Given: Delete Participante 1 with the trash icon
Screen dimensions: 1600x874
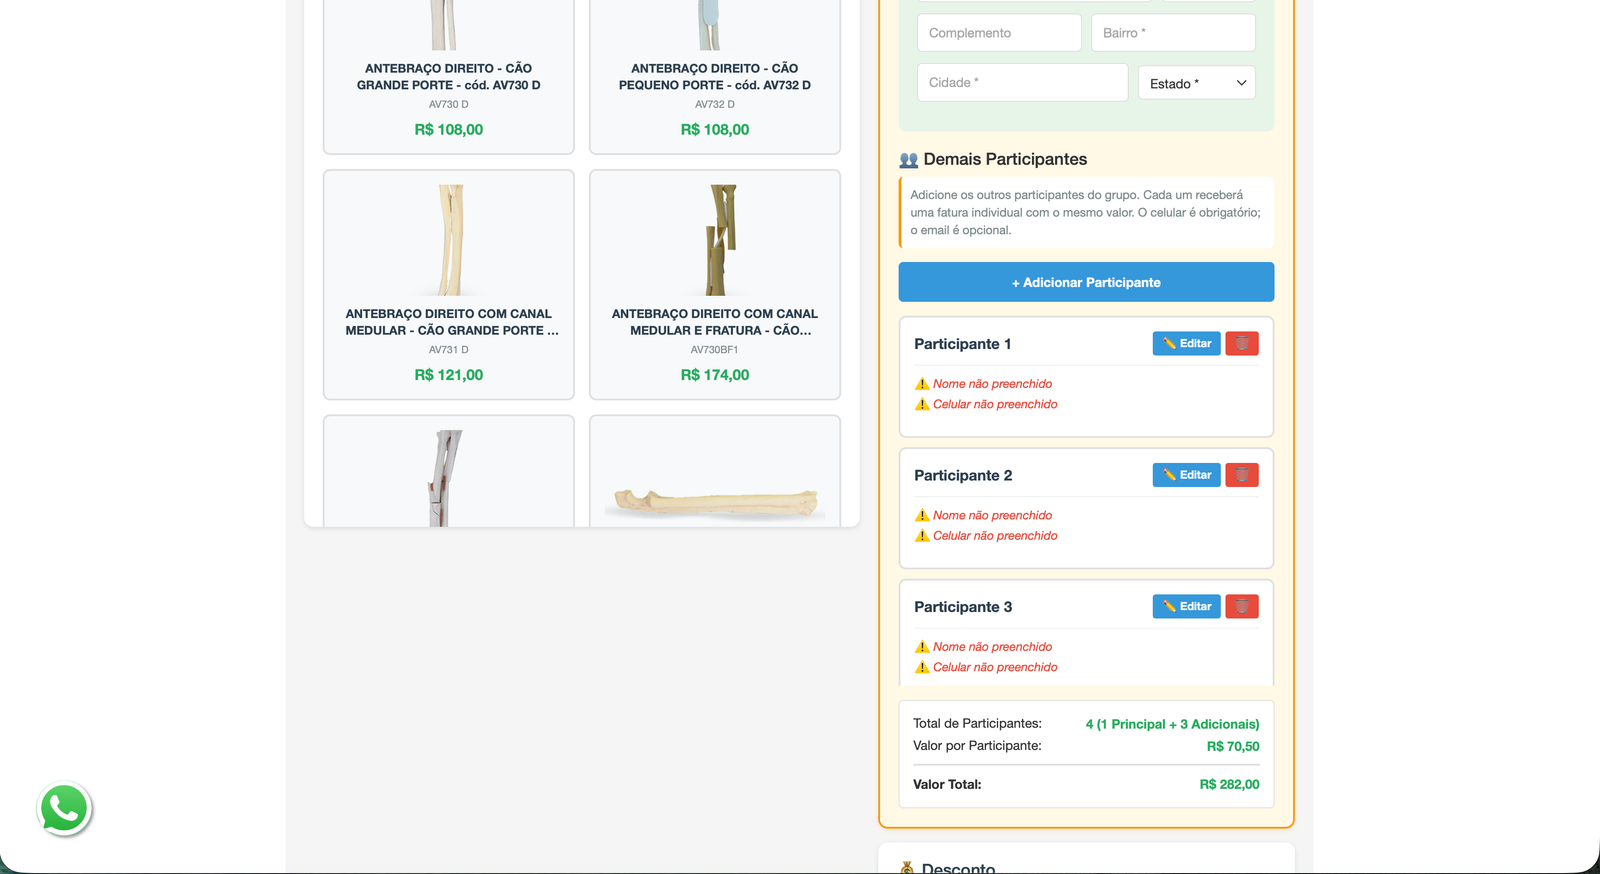Looking at the screenshot, I should (x=1241, y=343).
